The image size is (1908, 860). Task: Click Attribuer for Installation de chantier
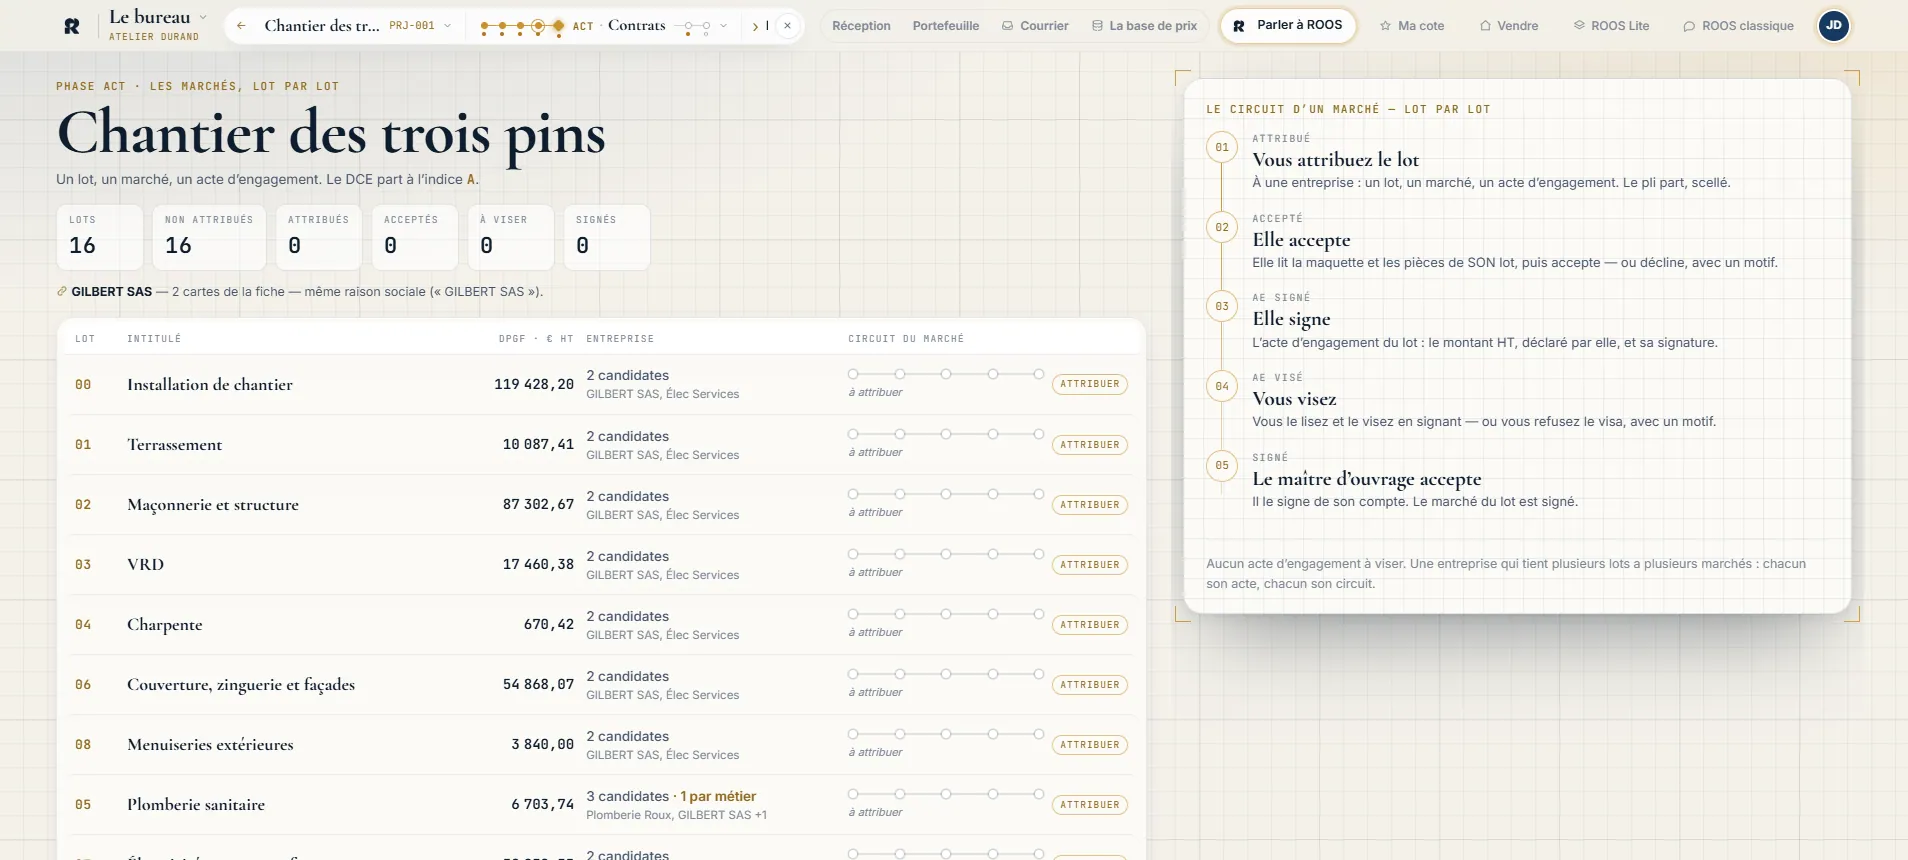click(1090, 384)
